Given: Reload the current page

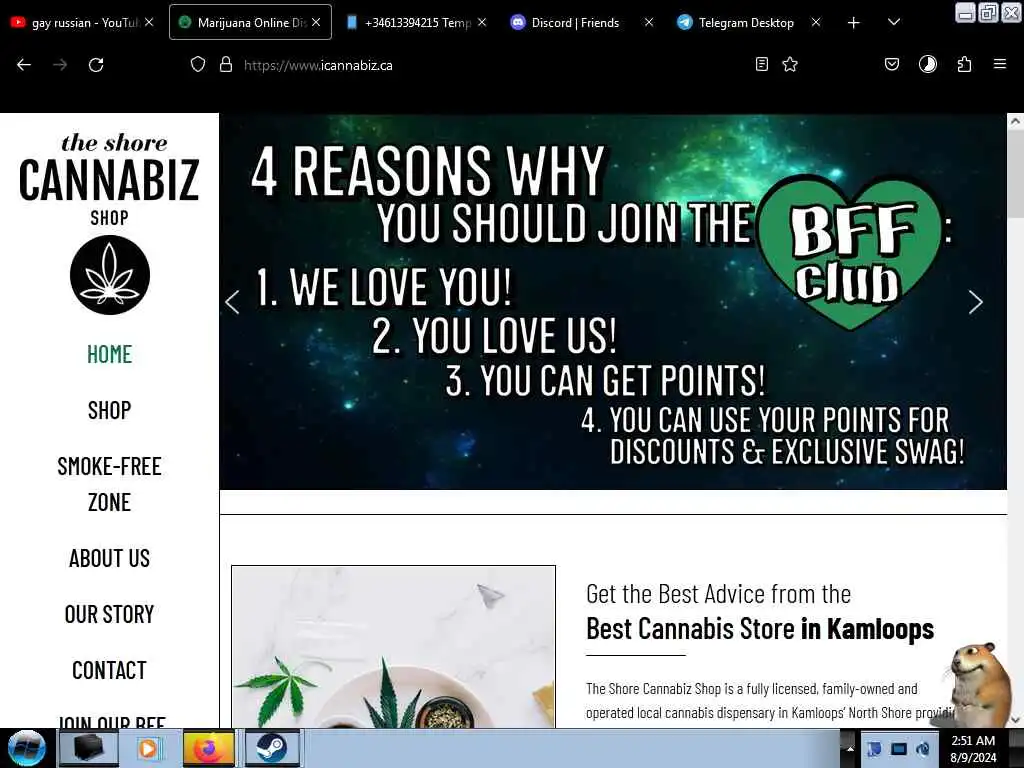Looking at the screenshot, I should coord(96,65).
